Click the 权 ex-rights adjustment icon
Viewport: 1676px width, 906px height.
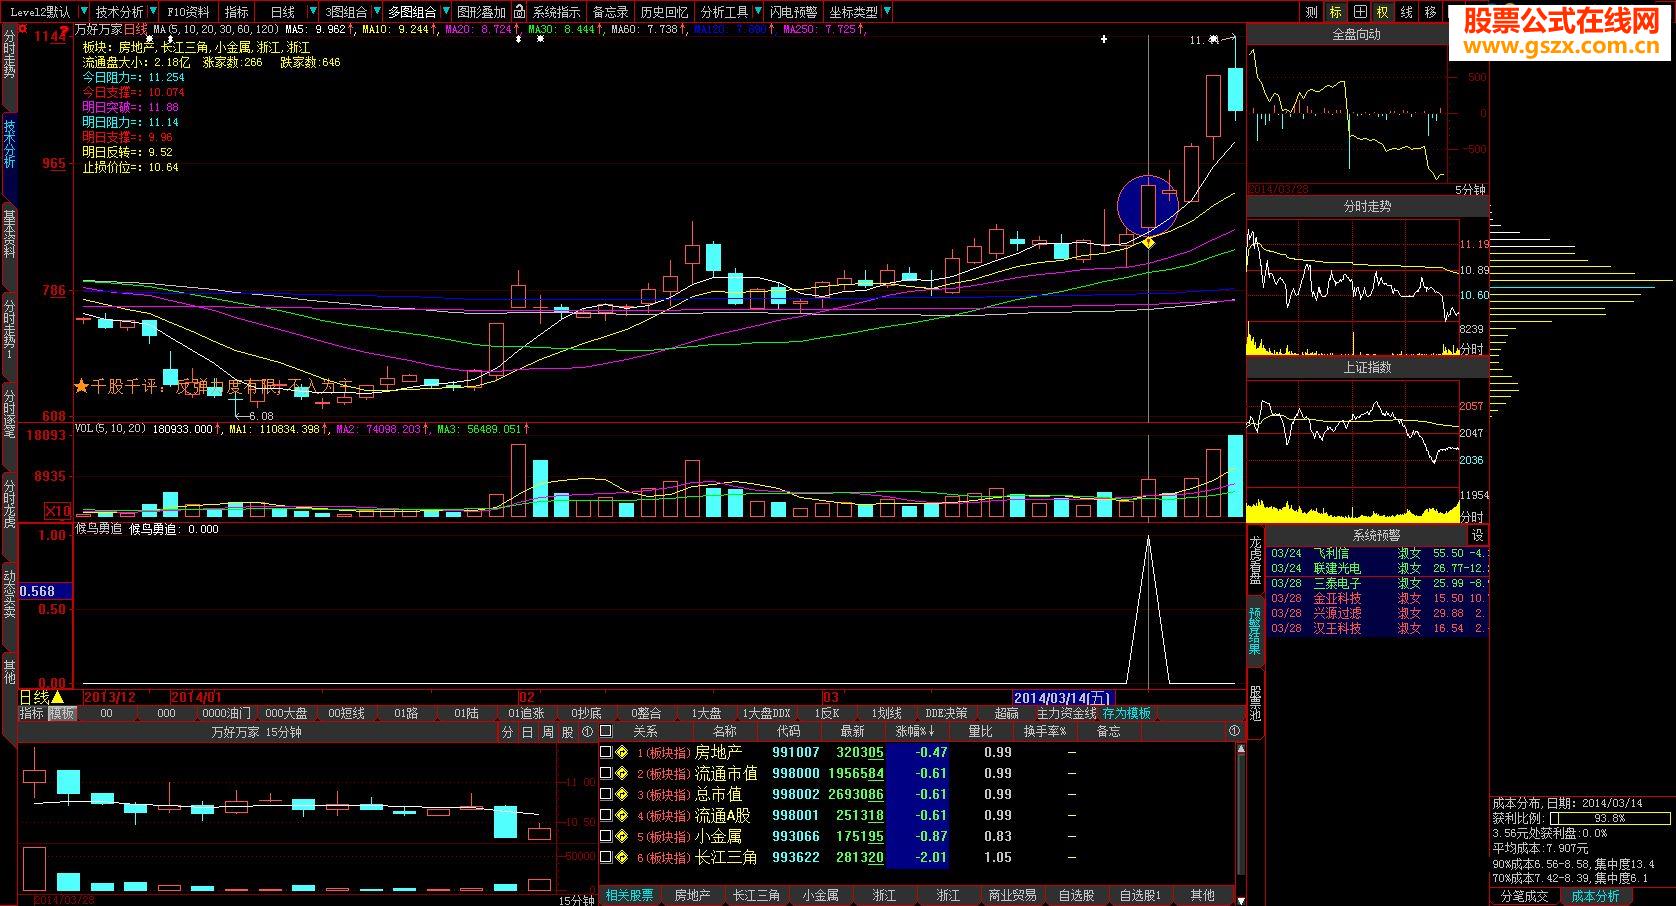(1383, 12)
